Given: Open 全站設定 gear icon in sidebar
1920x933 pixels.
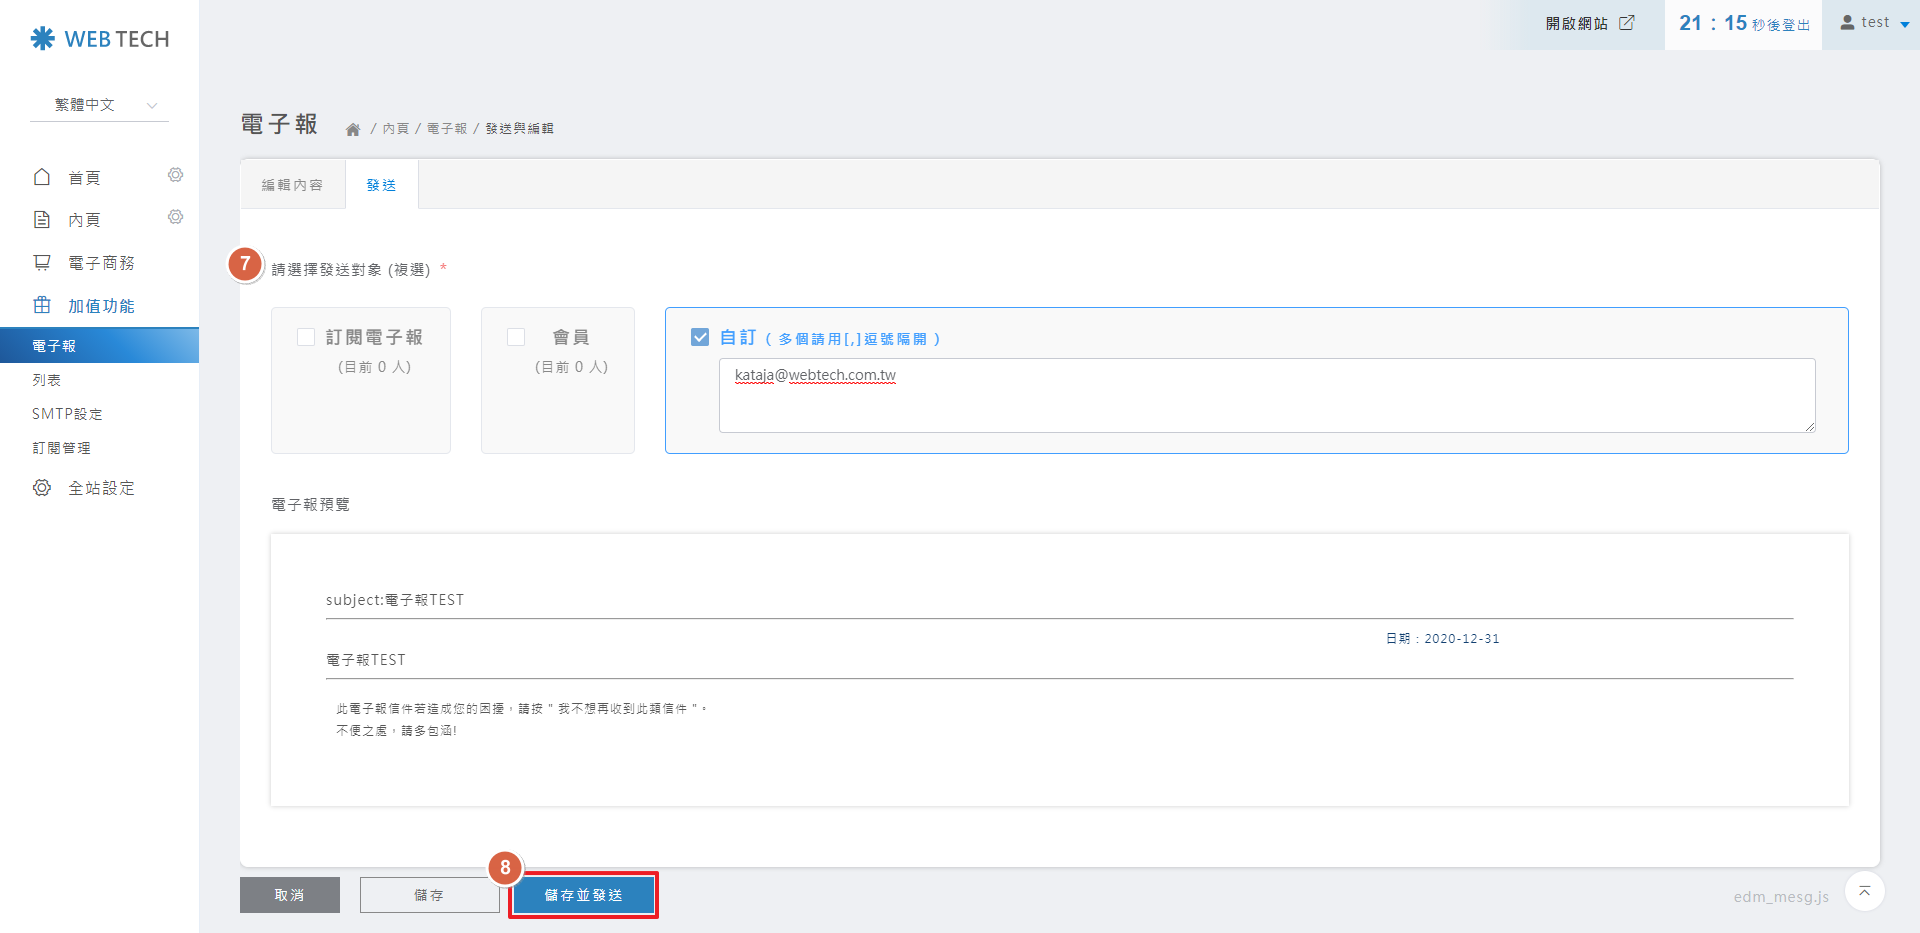Looking at the screenshot, I should click(42, 488).
